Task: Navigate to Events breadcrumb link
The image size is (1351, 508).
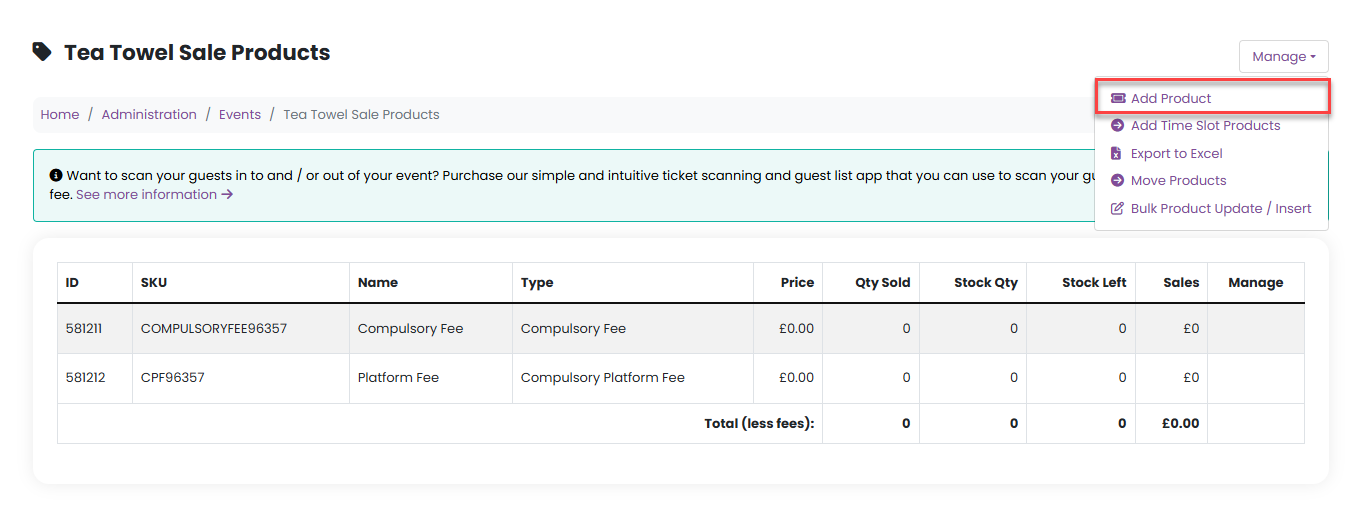Action: coord(240,115)
